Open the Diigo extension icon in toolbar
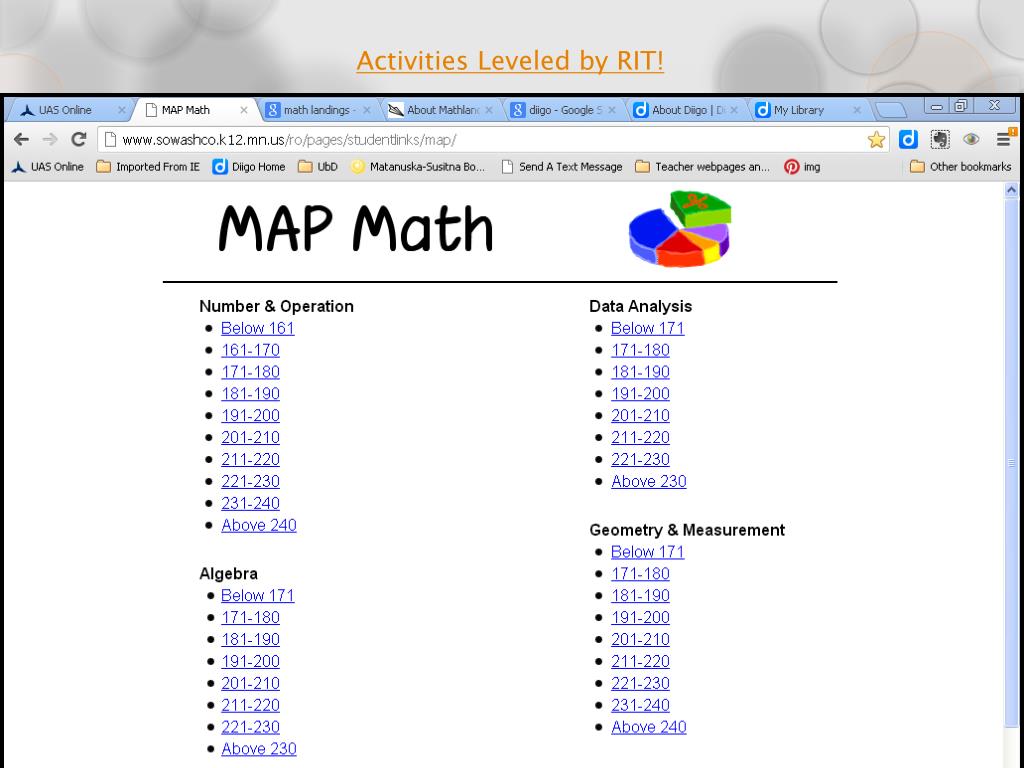Viewport: 1024px width, 768px height. pos(908,139)
